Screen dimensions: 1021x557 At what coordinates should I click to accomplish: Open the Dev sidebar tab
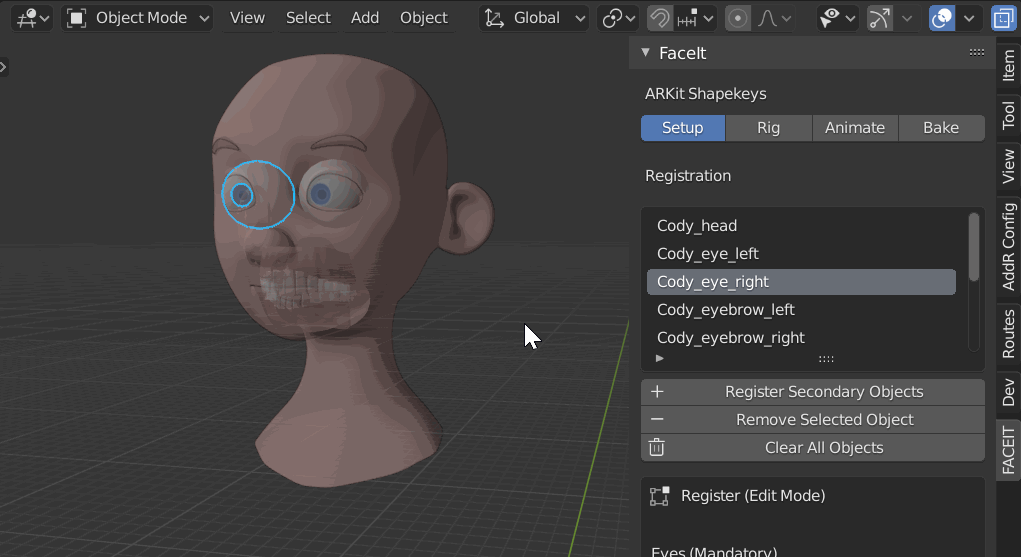(1008, 392)
